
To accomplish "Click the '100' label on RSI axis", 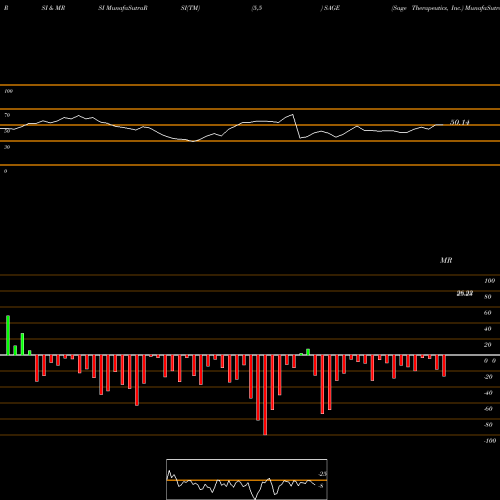I will click(8, 91).
